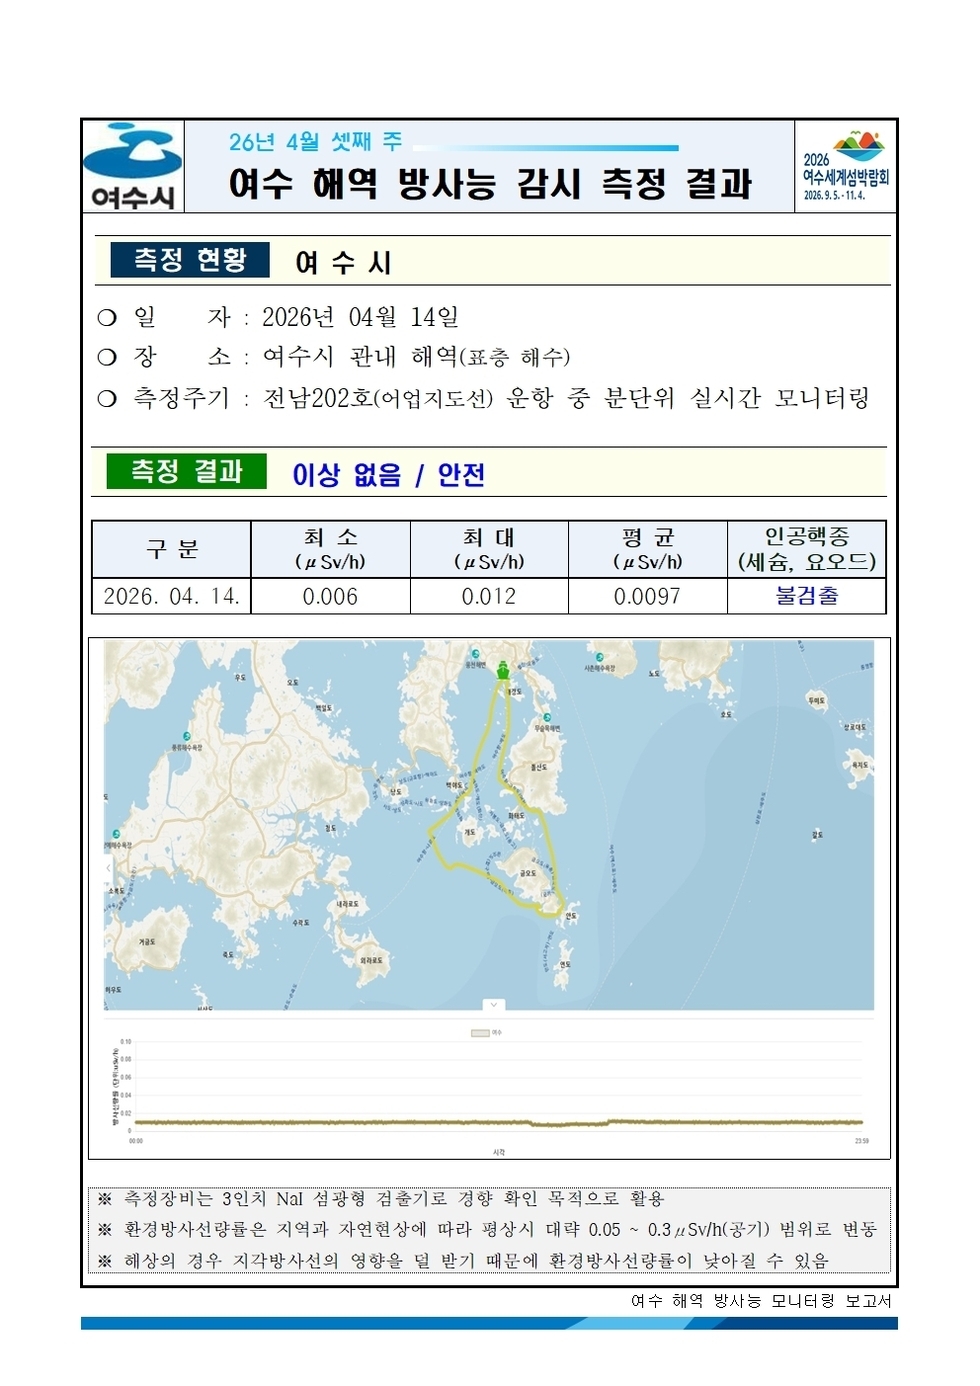Click the 시각 x-axis title
This screenshot has height=1386, width=980.
pos(499,1153)
